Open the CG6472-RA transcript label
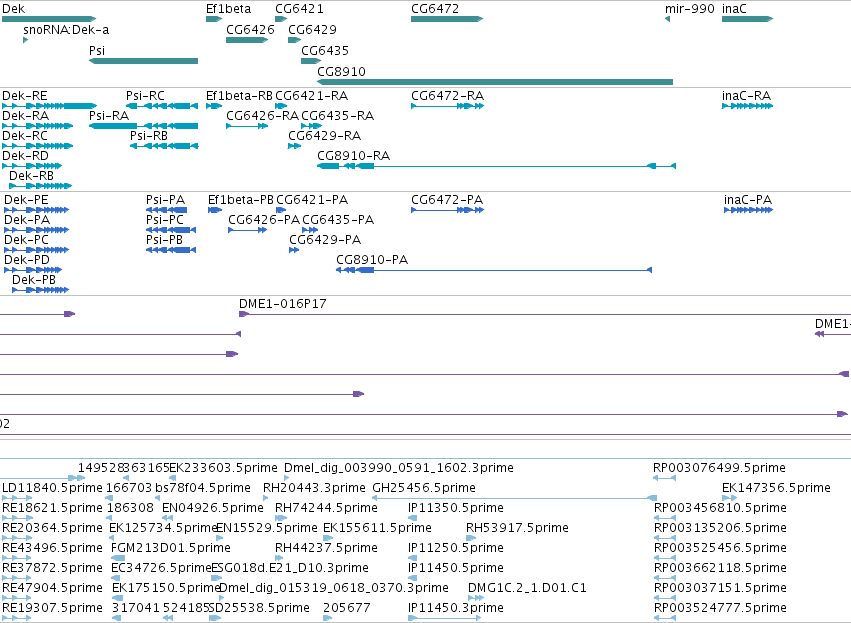The width and height of the screenshot is (851, 623). [448, 96]
